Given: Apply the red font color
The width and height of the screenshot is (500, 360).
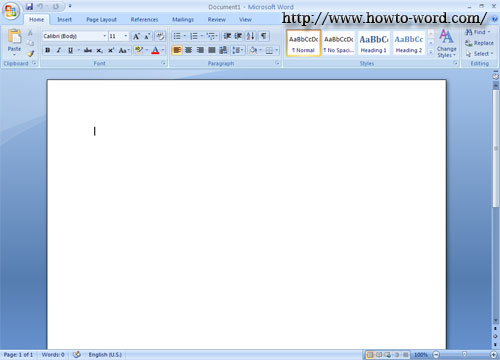Looking at the screenshot, I should pyautogui.click(x=155, y=50).
